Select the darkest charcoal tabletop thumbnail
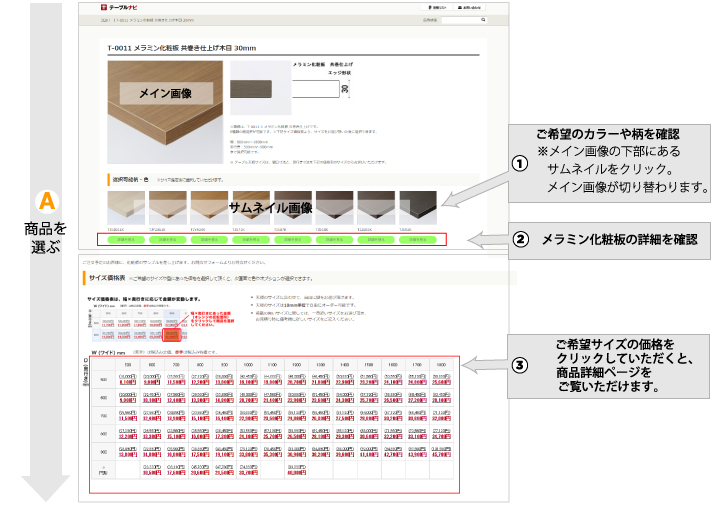Viewport: 724px width, 505px height. click(418, 208)
